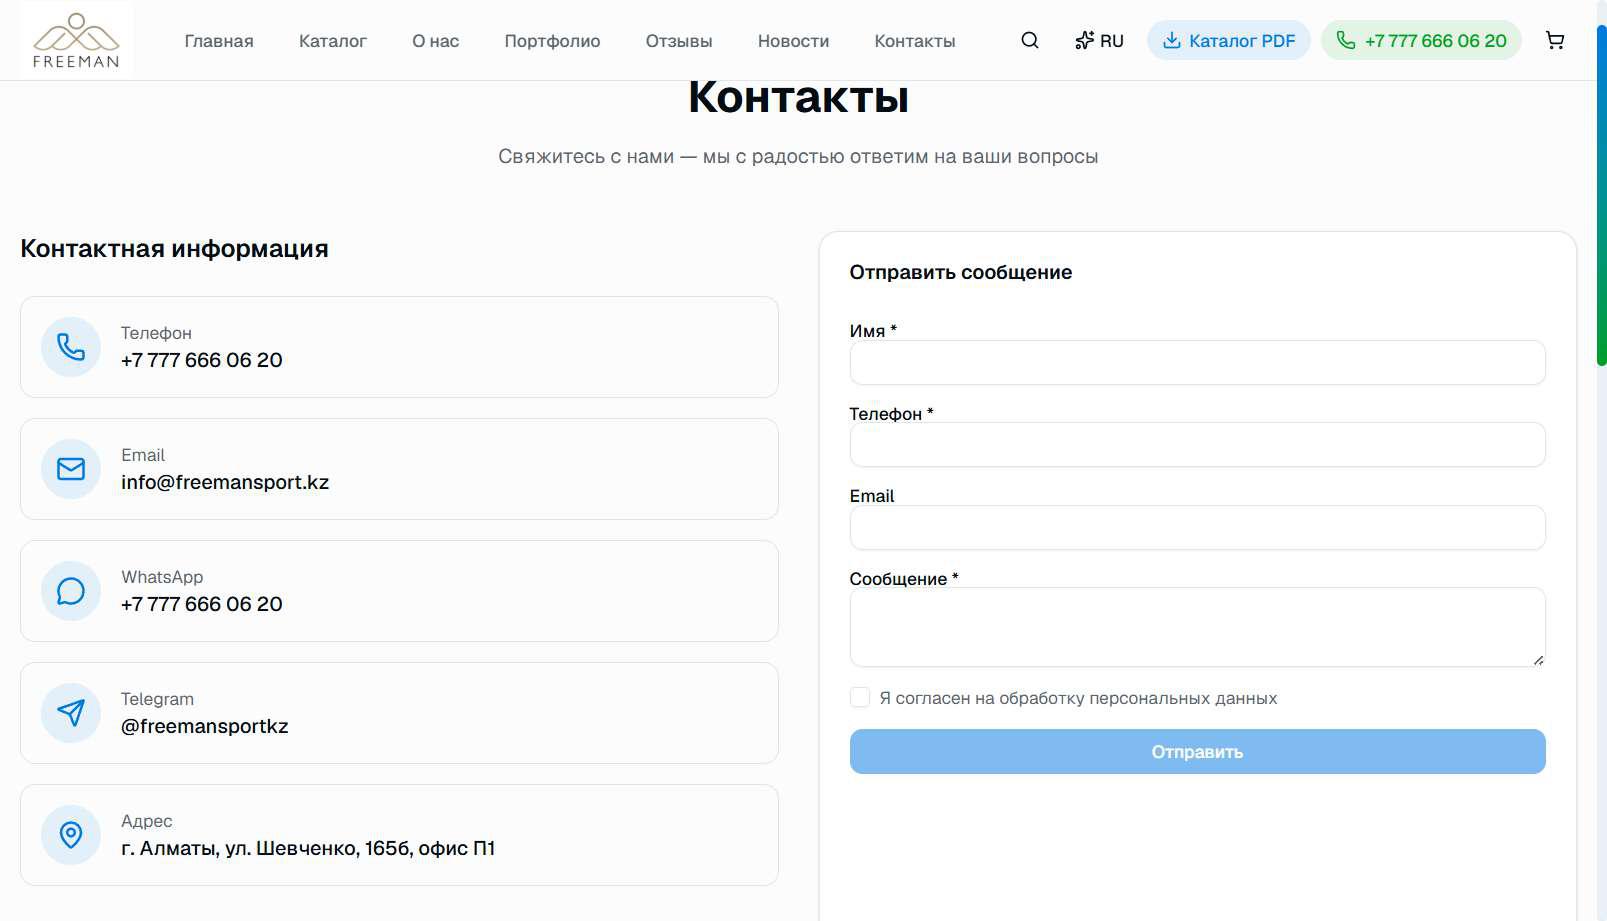This screenshot has width=1607, height=921.
Task: Click the paper plane icon in the Telegram card
Action: [71, 713]
